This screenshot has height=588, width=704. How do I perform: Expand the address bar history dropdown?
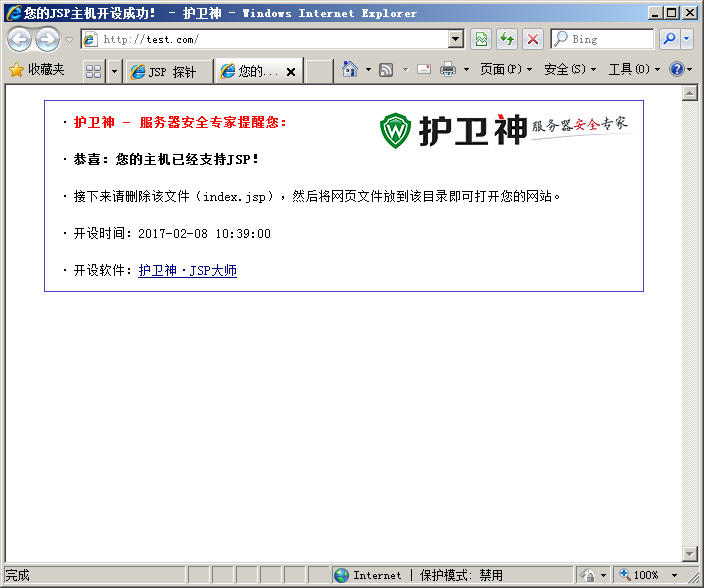[456, 39]
